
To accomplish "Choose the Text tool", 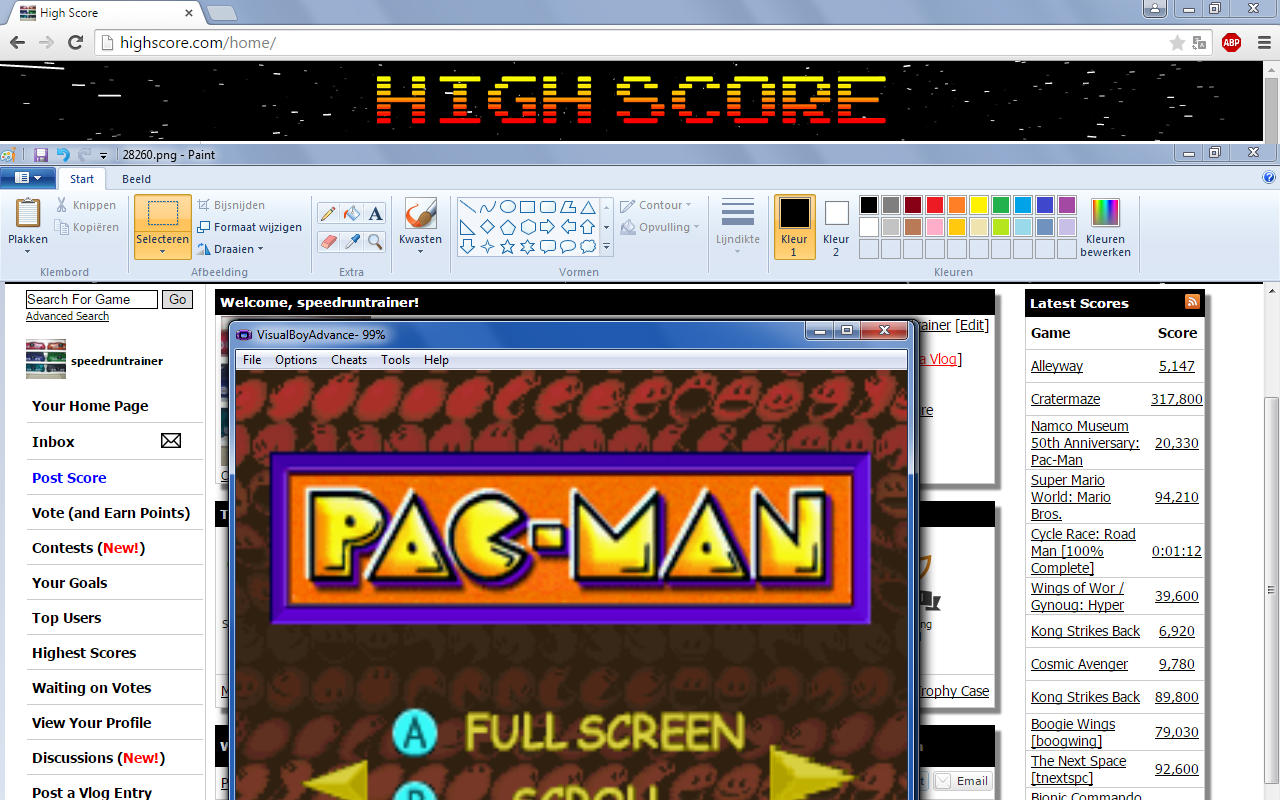I will [375, 213].
